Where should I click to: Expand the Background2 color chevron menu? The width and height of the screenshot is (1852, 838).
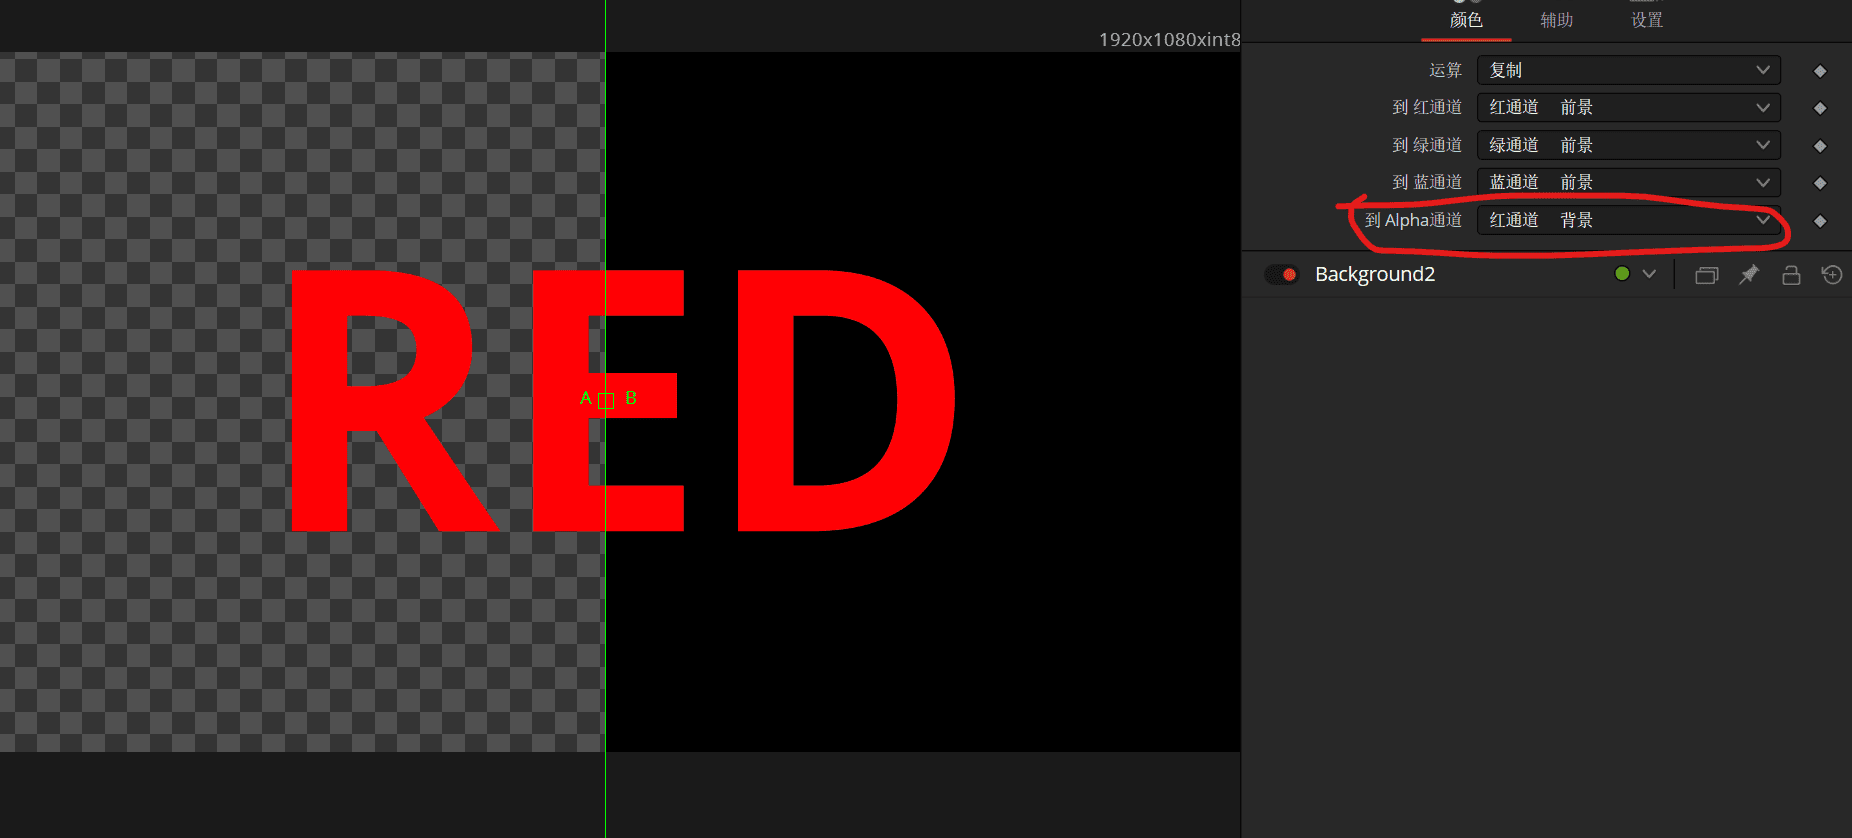[x=1649, y=273]
